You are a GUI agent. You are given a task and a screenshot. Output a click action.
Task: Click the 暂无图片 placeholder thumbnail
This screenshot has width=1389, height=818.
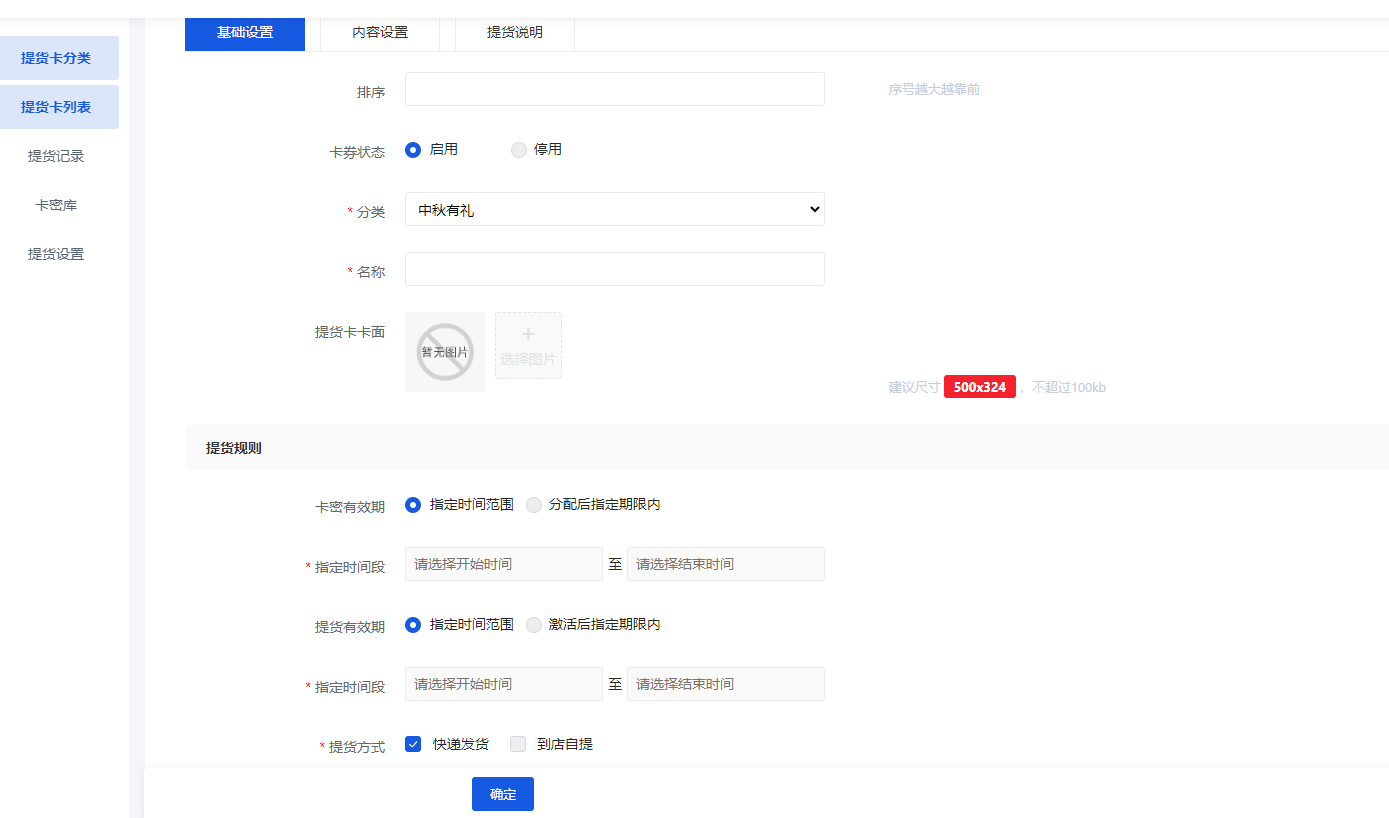[445, 352]
